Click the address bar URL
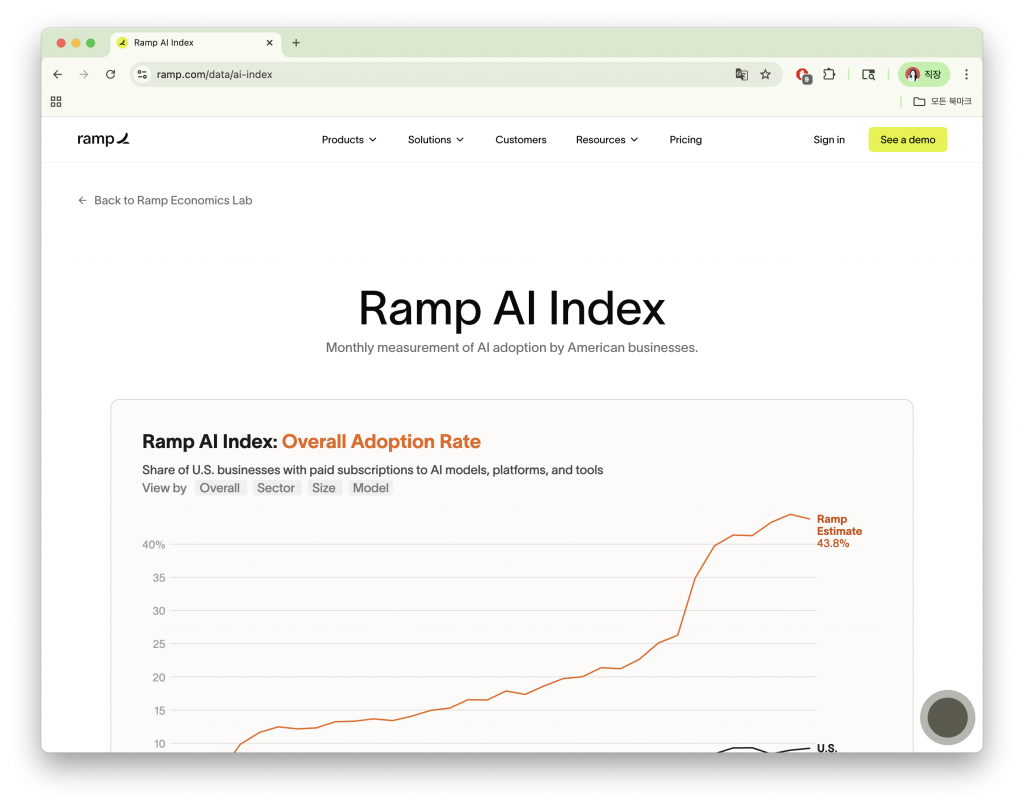This screenshot has height=807, width=1024. (214, 74)
